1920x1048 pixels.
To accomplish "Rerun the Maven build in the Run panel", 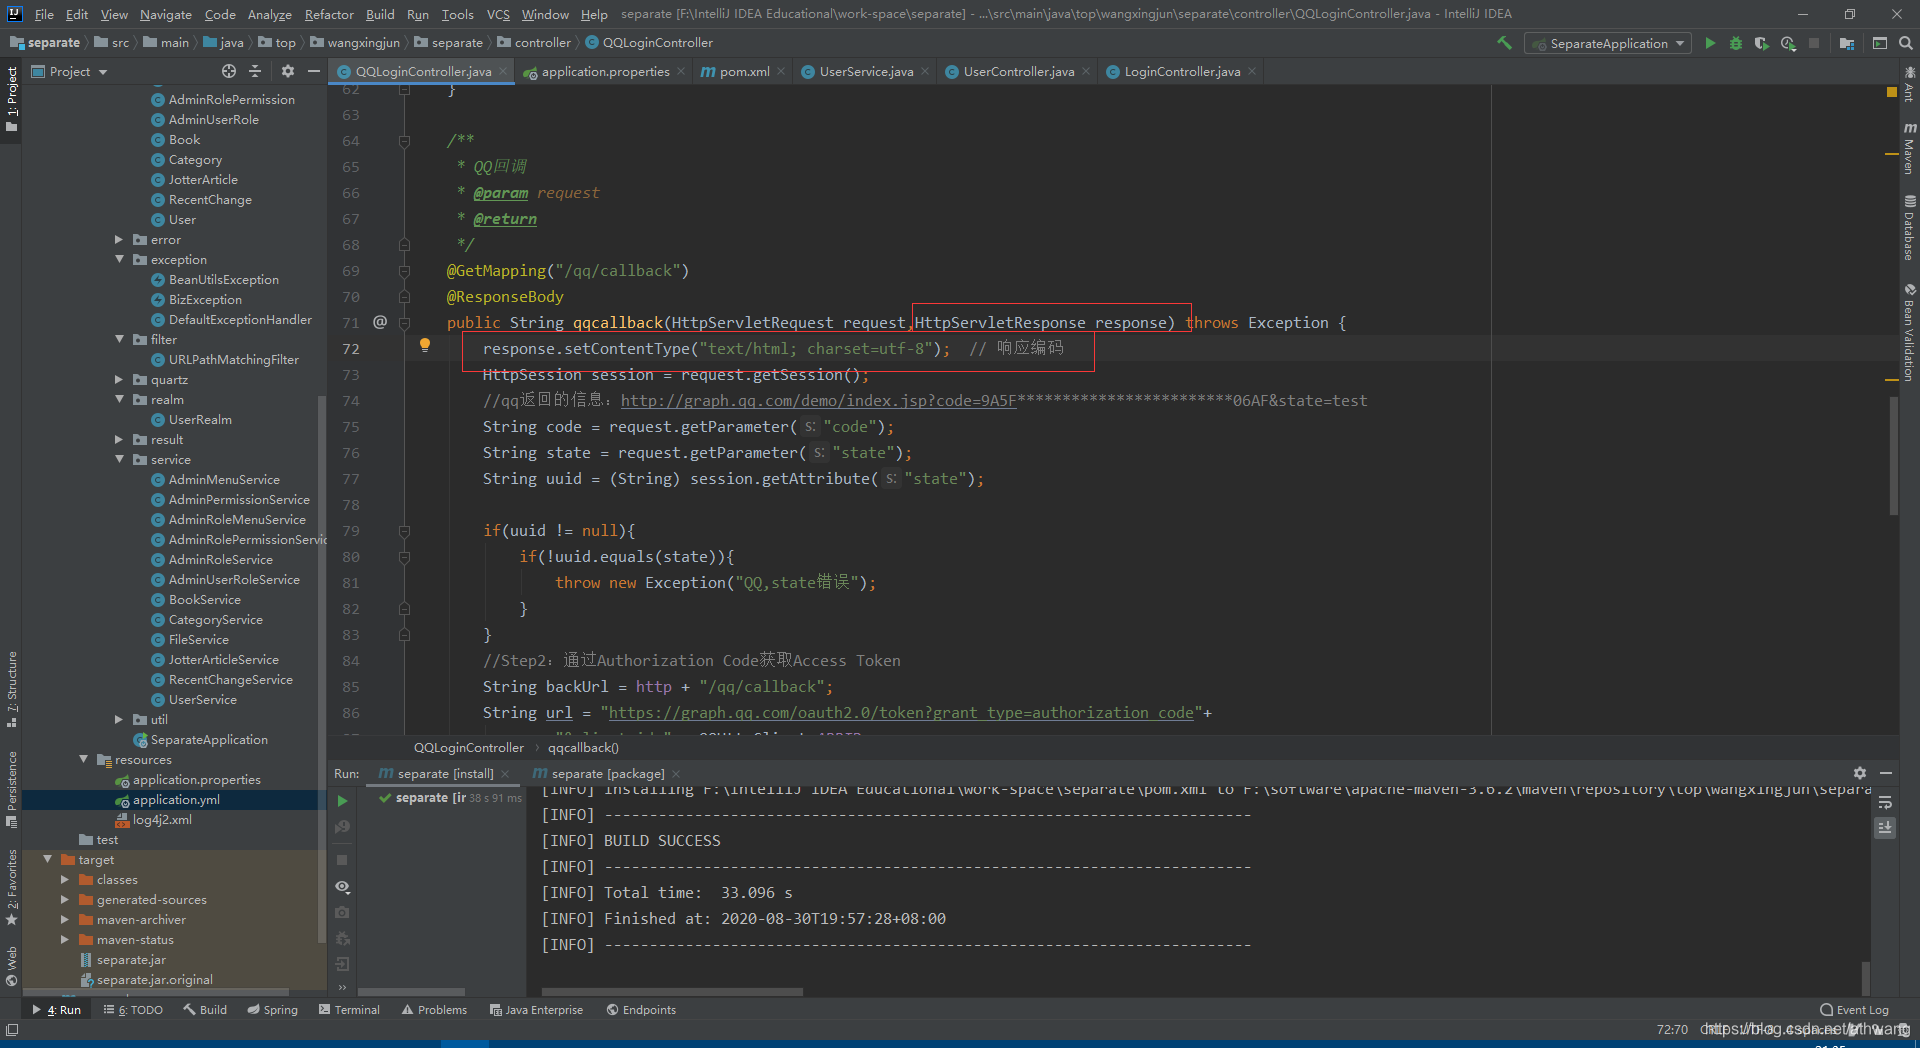I will (x=342, y=801).
